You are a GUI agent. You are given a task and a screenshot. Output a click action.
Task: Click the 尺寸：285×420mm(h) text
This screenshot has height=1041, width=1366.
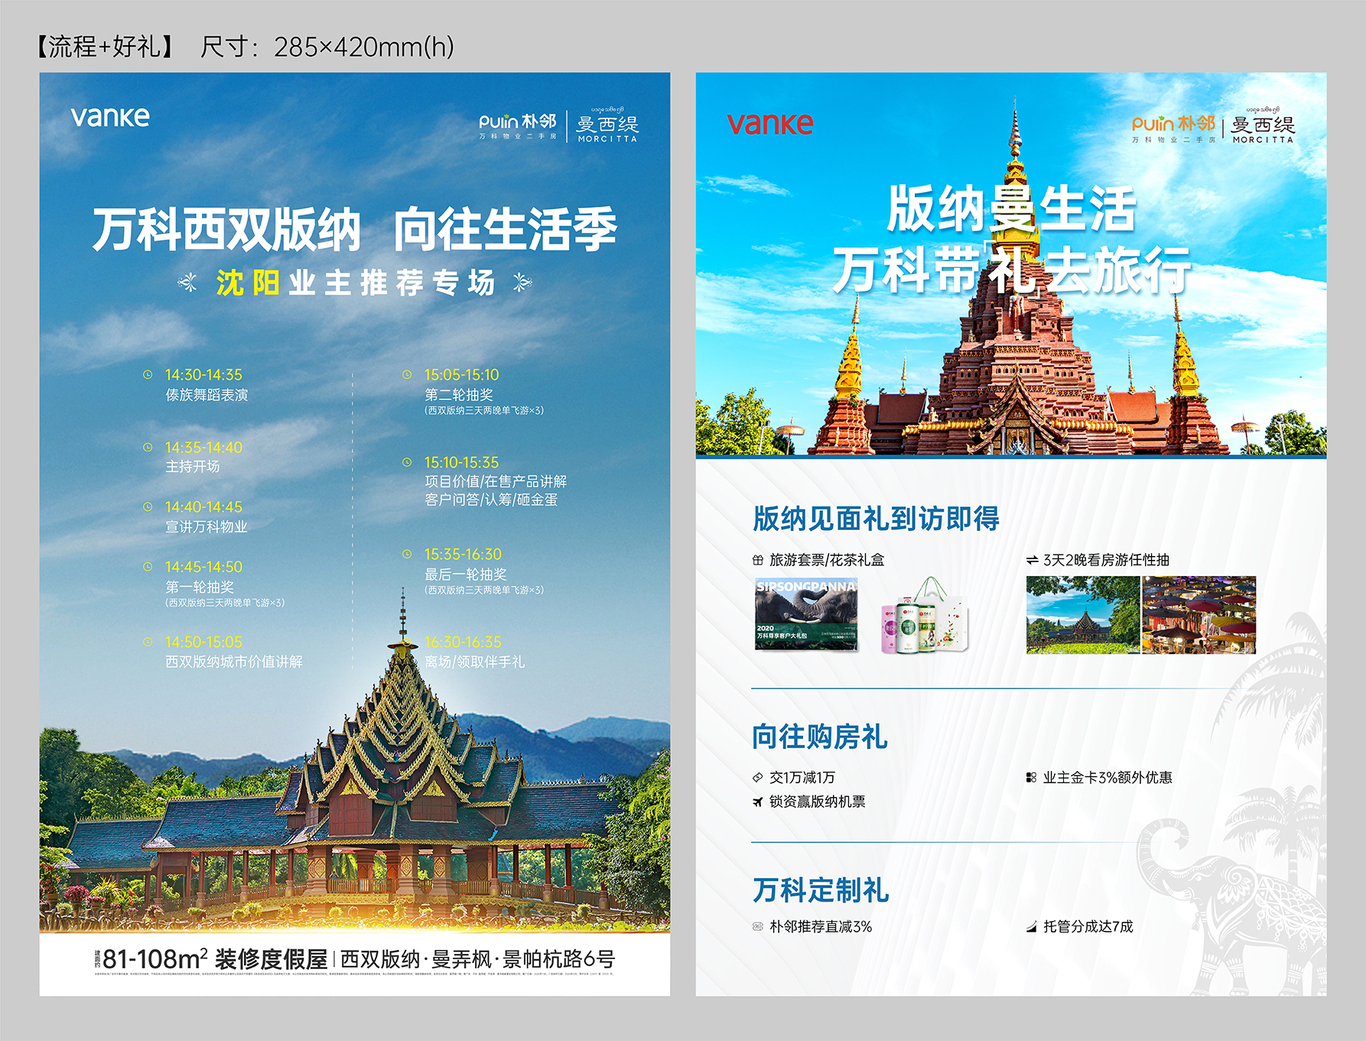pos(327,46)
